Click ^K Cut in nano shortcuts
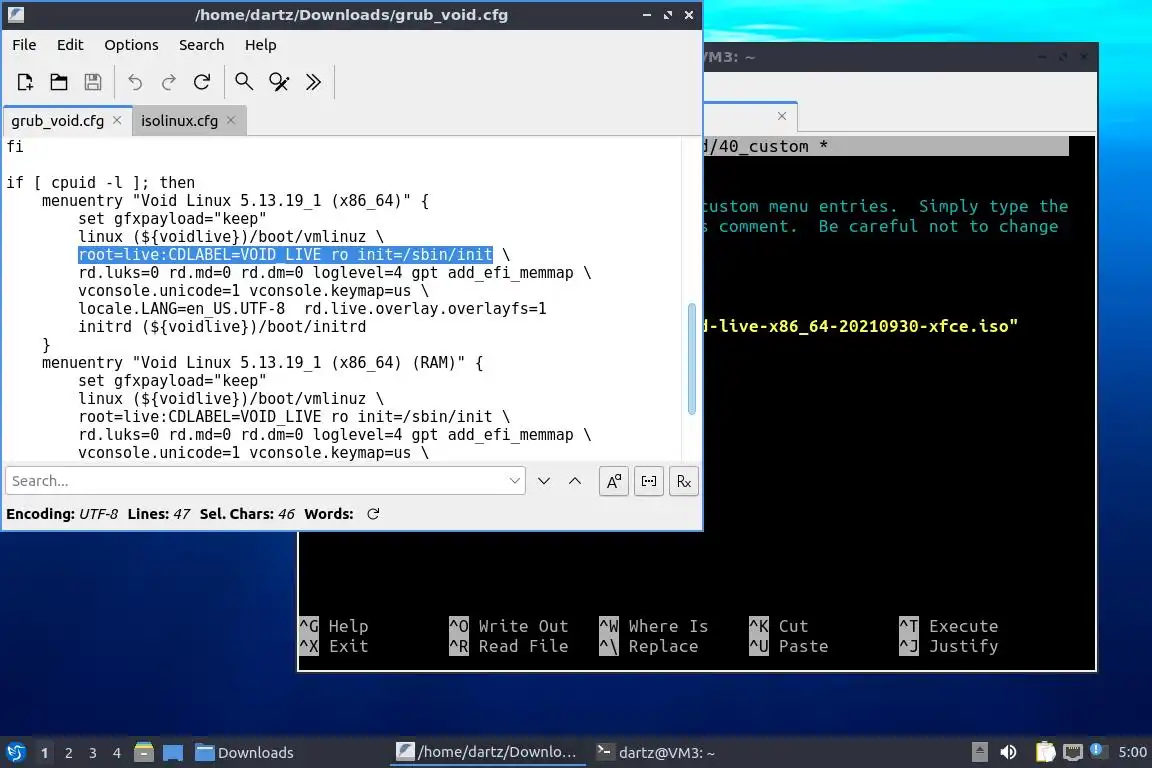The image size is (1152, 768). 779,626
